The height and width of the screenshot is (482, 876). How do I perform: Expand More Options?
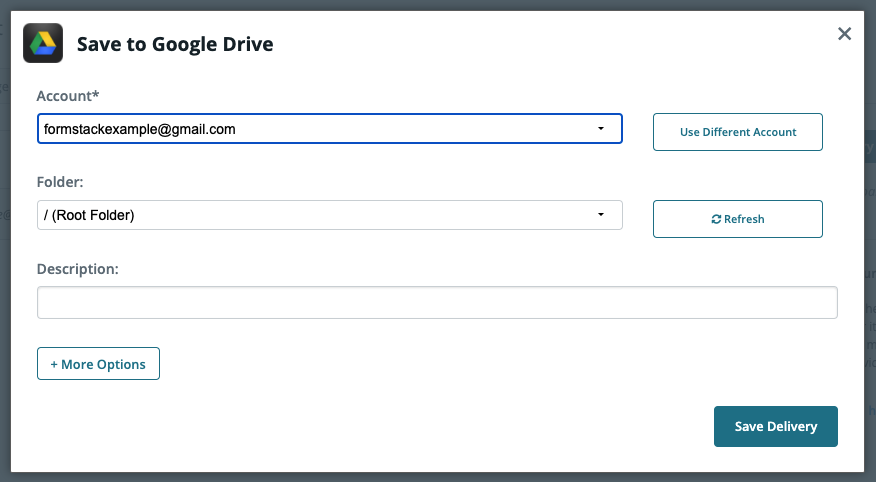[x=98, y=364]
